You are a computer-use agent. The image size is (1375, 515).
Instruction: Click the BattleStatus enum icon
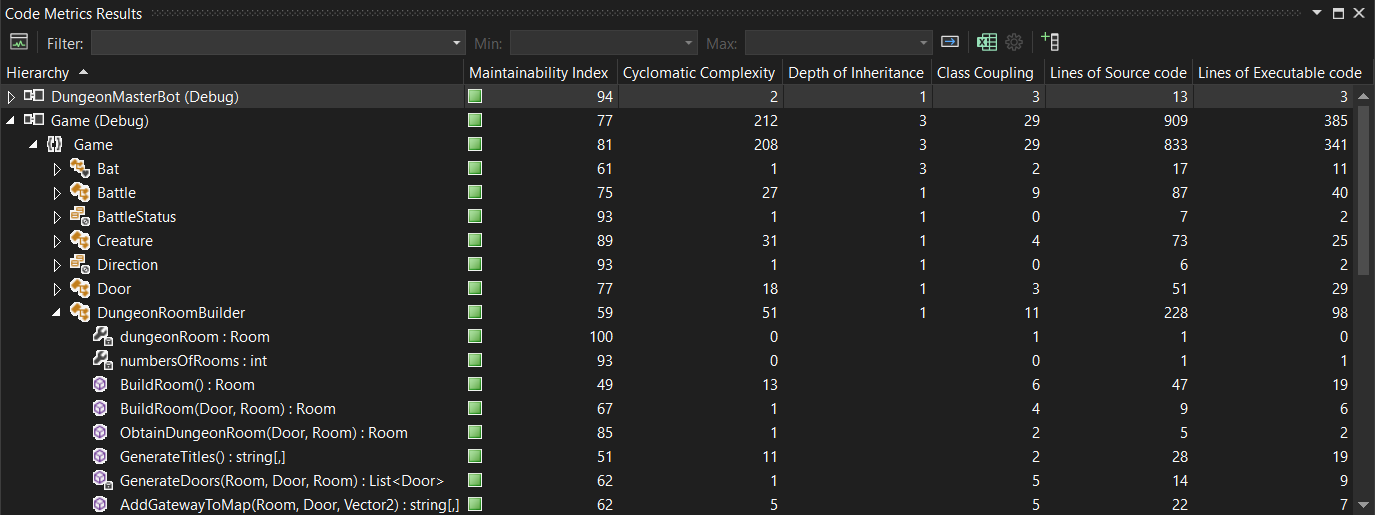(x=80, y=217)
